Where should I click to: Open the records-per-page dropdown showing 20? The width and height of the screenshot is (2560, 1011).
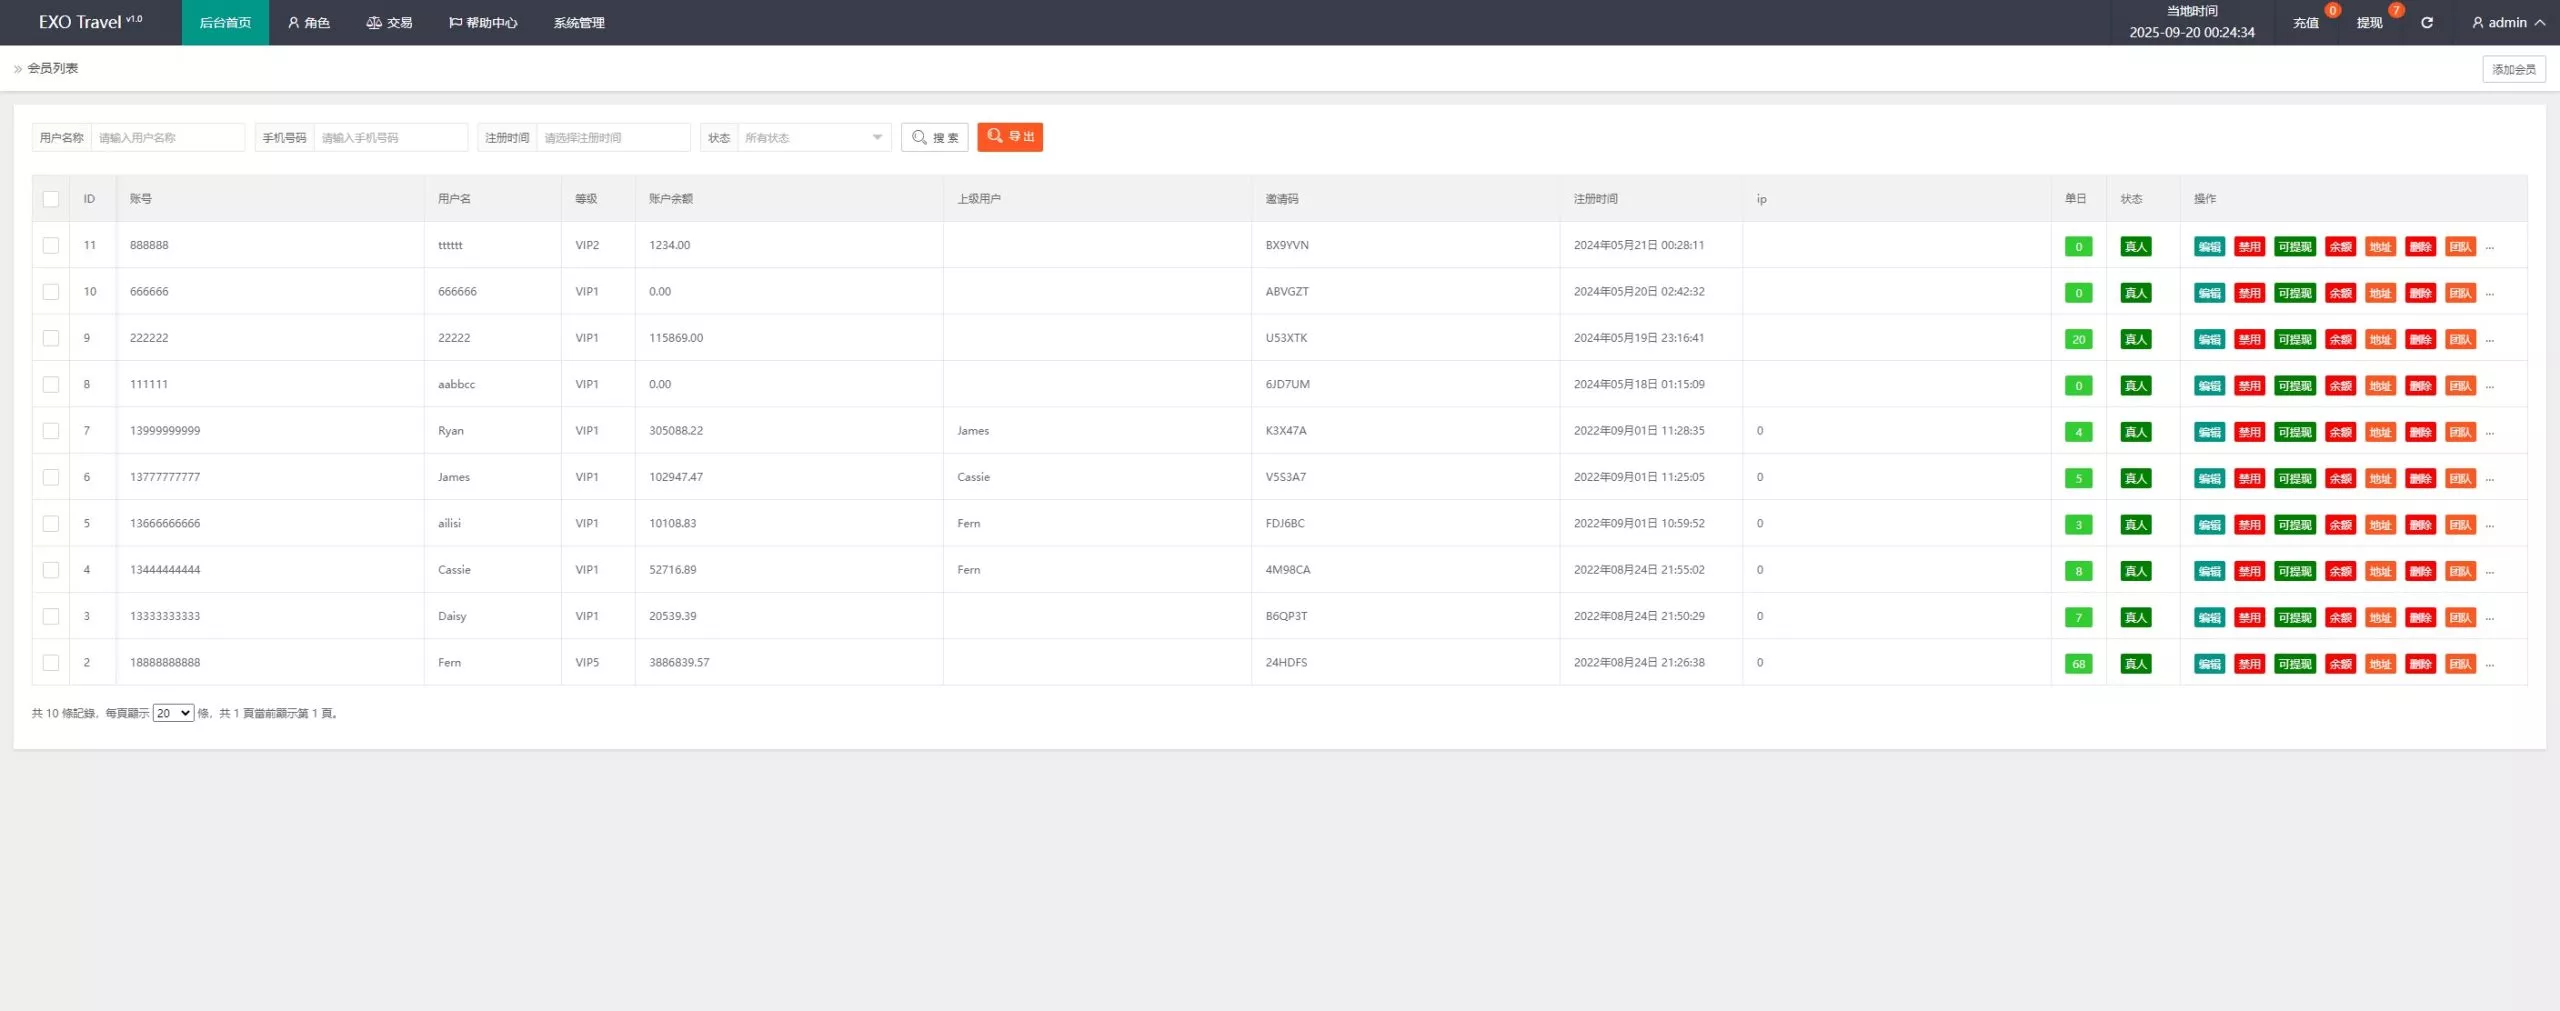(x=173, y=713)
